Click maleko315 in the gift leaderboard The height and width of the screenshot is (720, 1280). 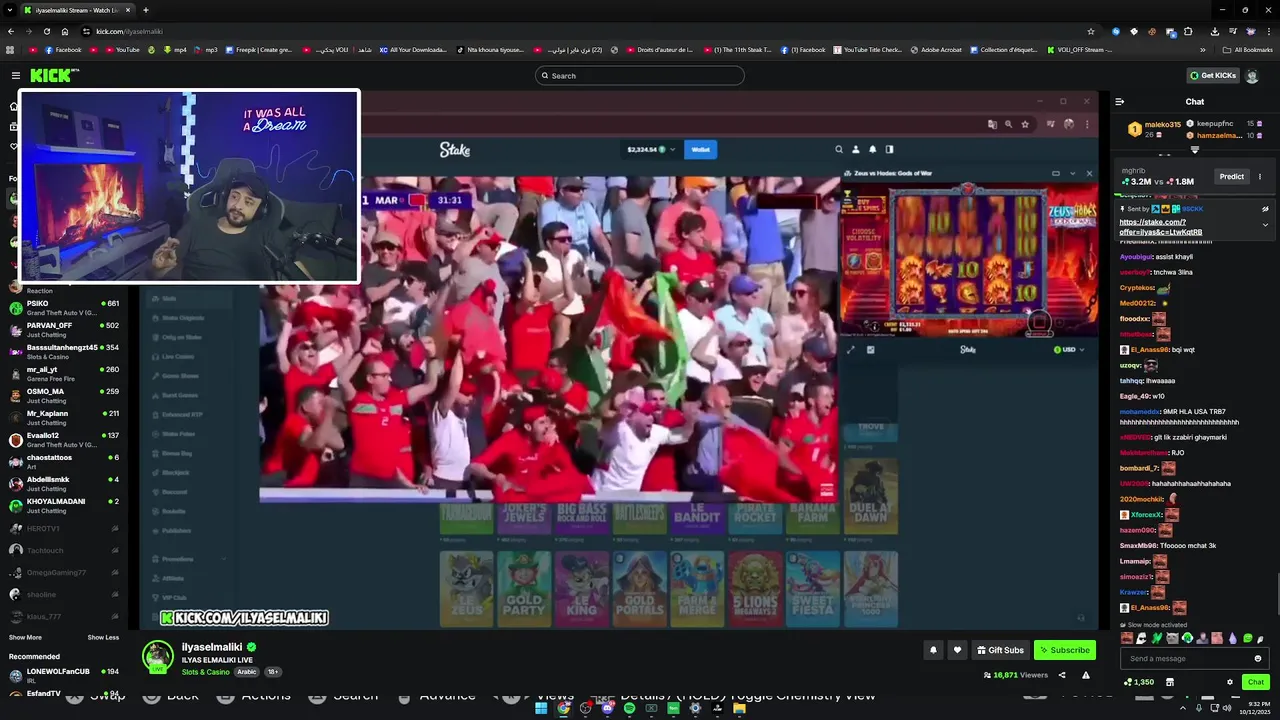1163,124
